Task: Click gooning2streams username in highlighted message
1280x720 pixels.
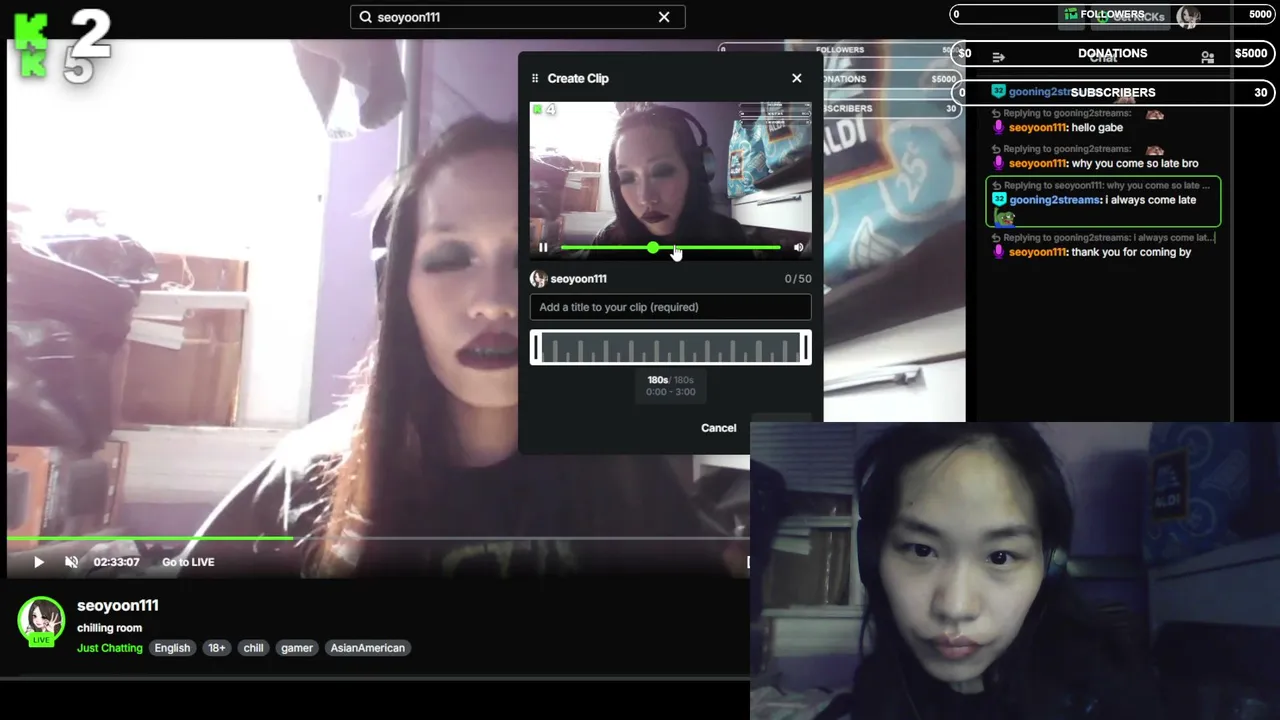Action: click(x=1055, y=200)
